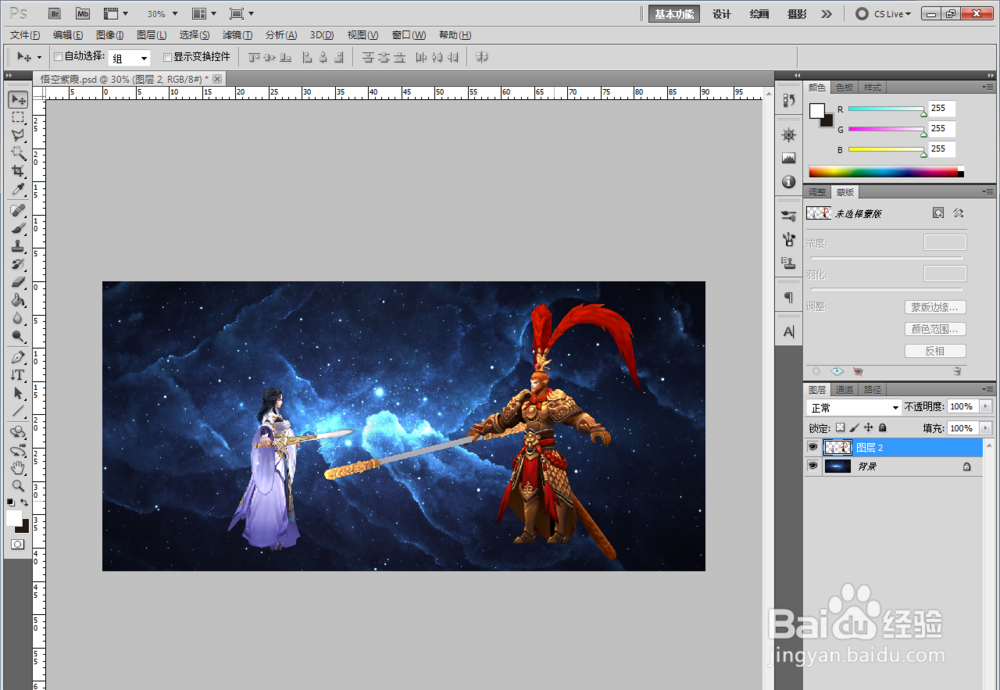Switch to the 通道 tab
1000x690 pixels.
(x=845, y=389)
